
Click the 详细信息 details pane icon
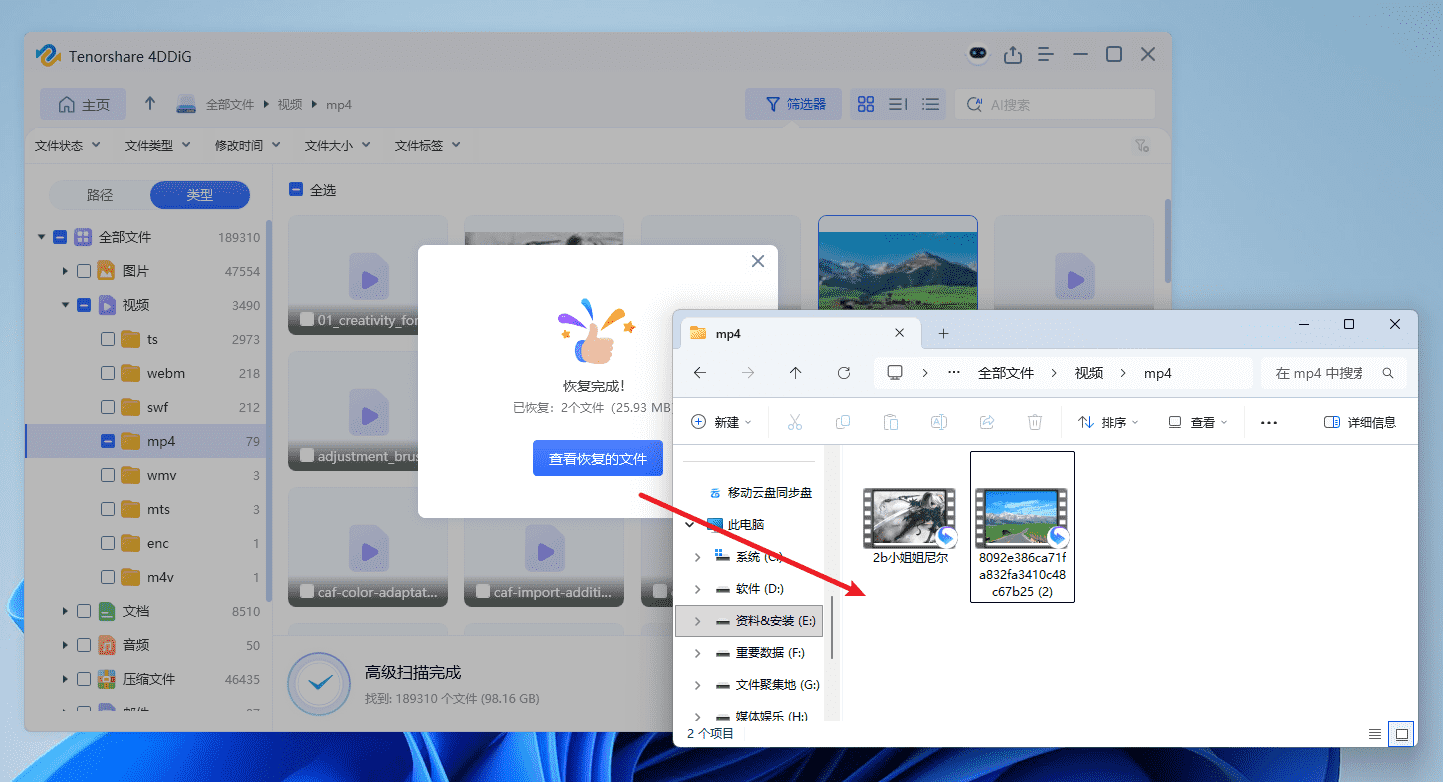tap(1359, 422)
